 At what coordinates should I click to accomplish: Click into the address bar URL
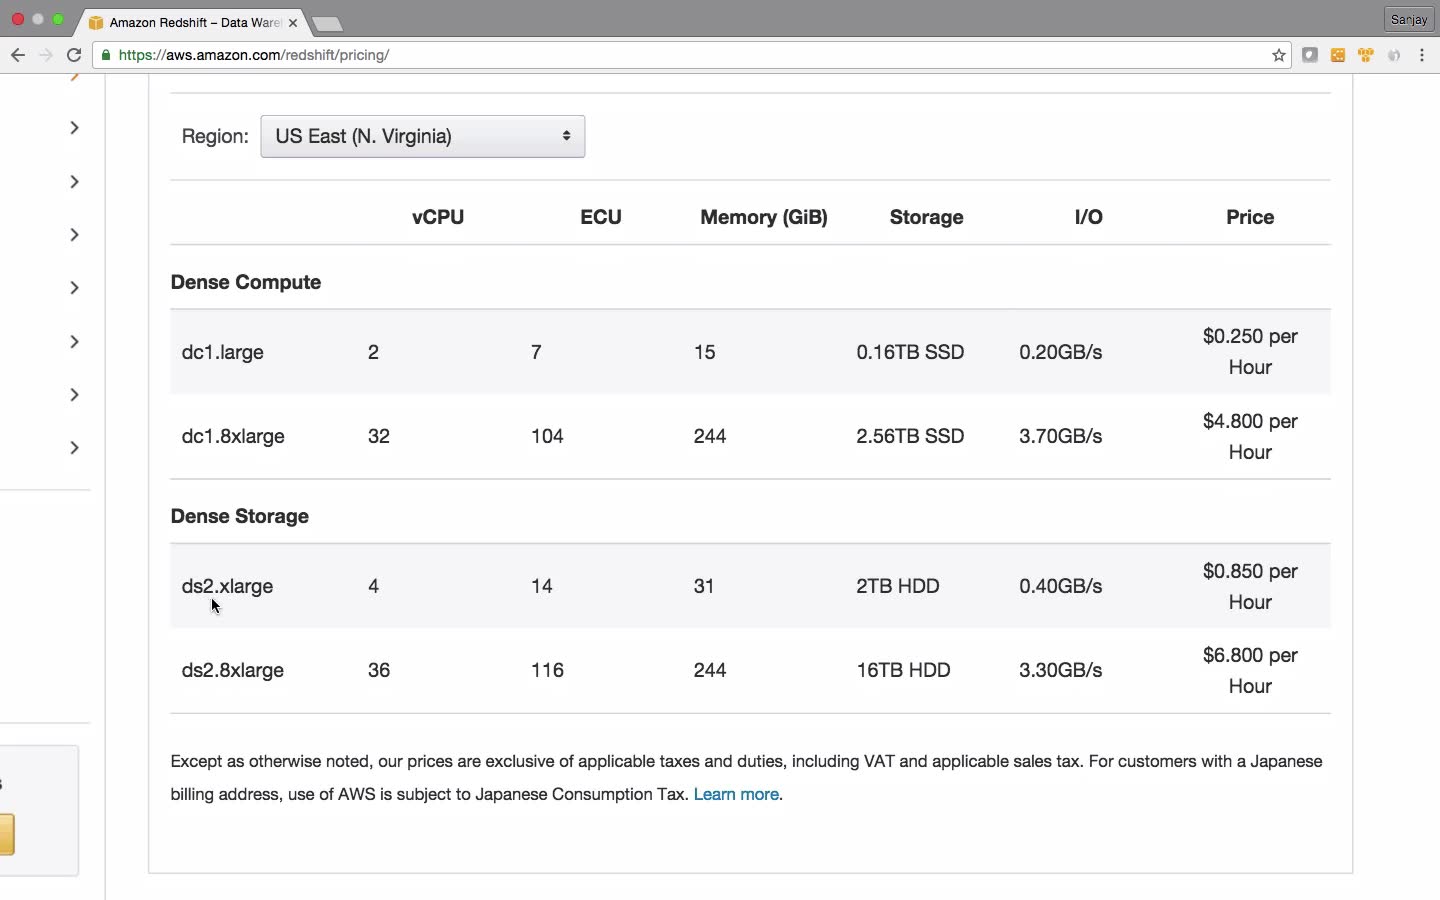click(600, 55)
